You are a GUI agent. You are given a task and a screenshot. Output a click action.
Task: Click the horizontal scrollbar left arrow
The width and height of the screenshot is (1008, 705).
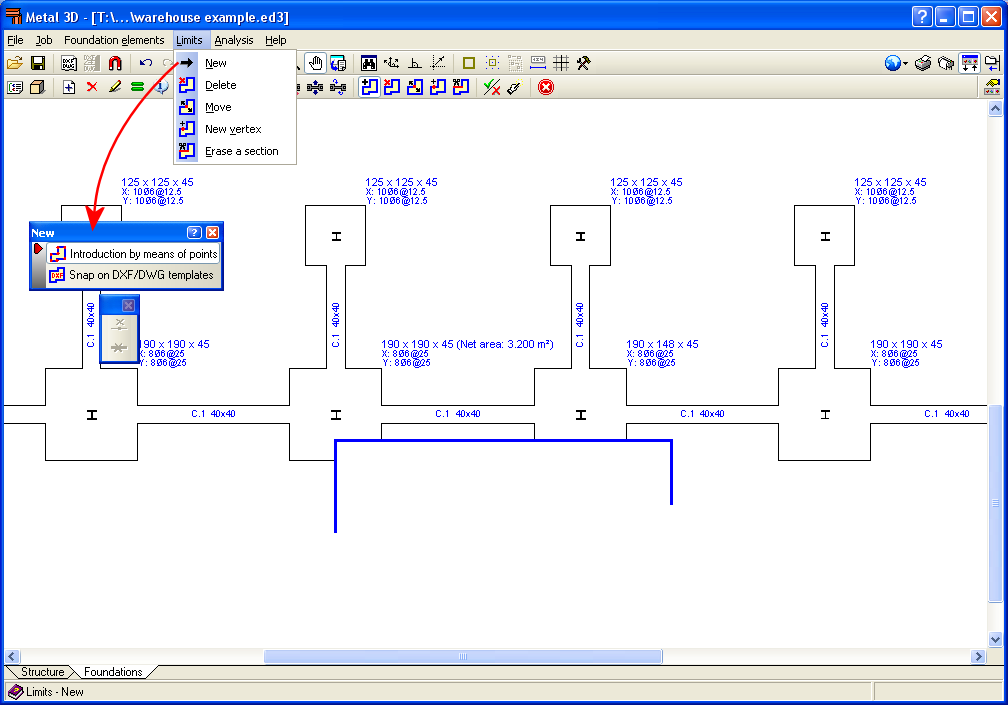pyautogui.click(x=12, y=656)
